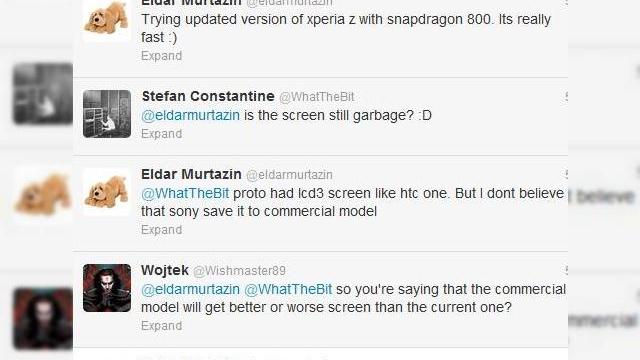Open Wojtek's avatar image

tap(107, 288)
